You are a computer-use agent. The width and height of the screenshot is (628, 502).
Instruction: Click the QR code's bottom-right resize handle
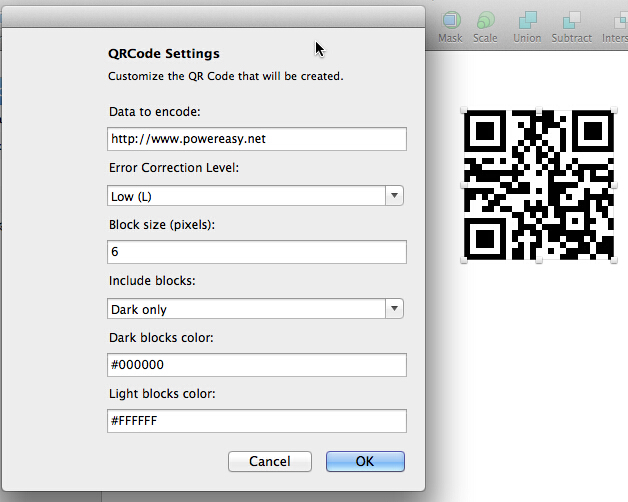[612, 260]
